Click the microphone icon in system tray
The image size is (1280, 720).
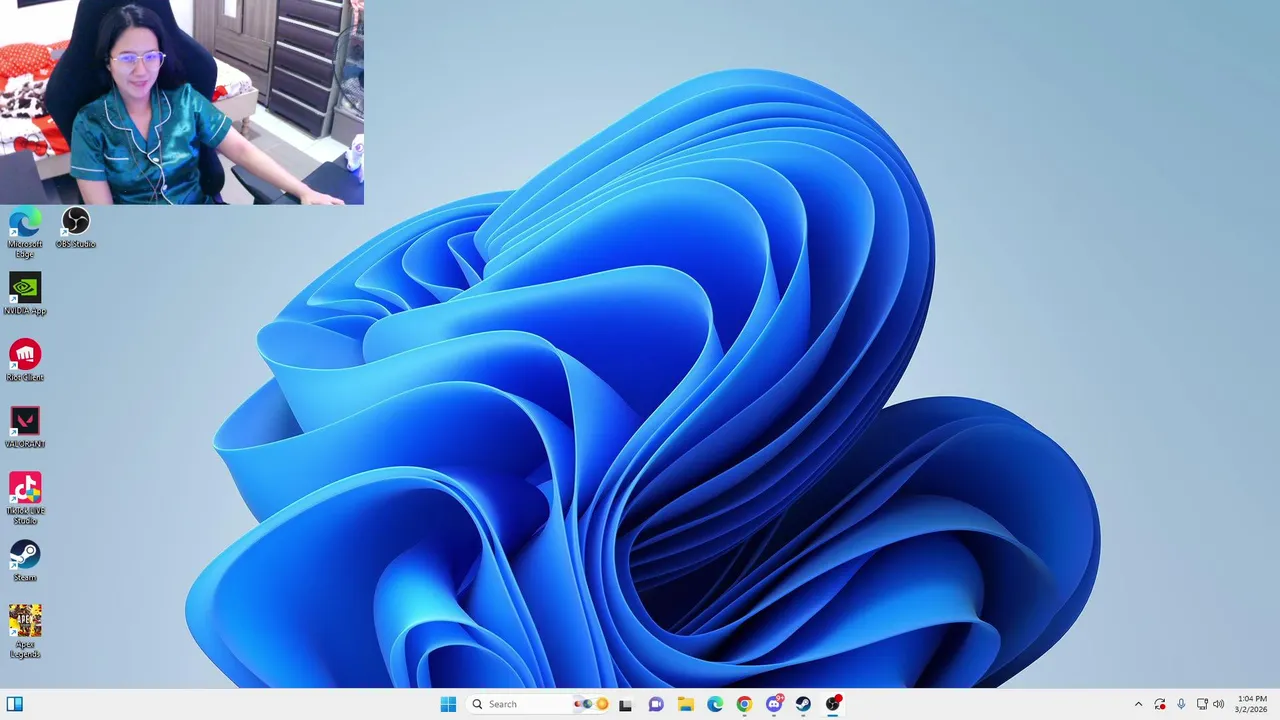[1181, 704]
